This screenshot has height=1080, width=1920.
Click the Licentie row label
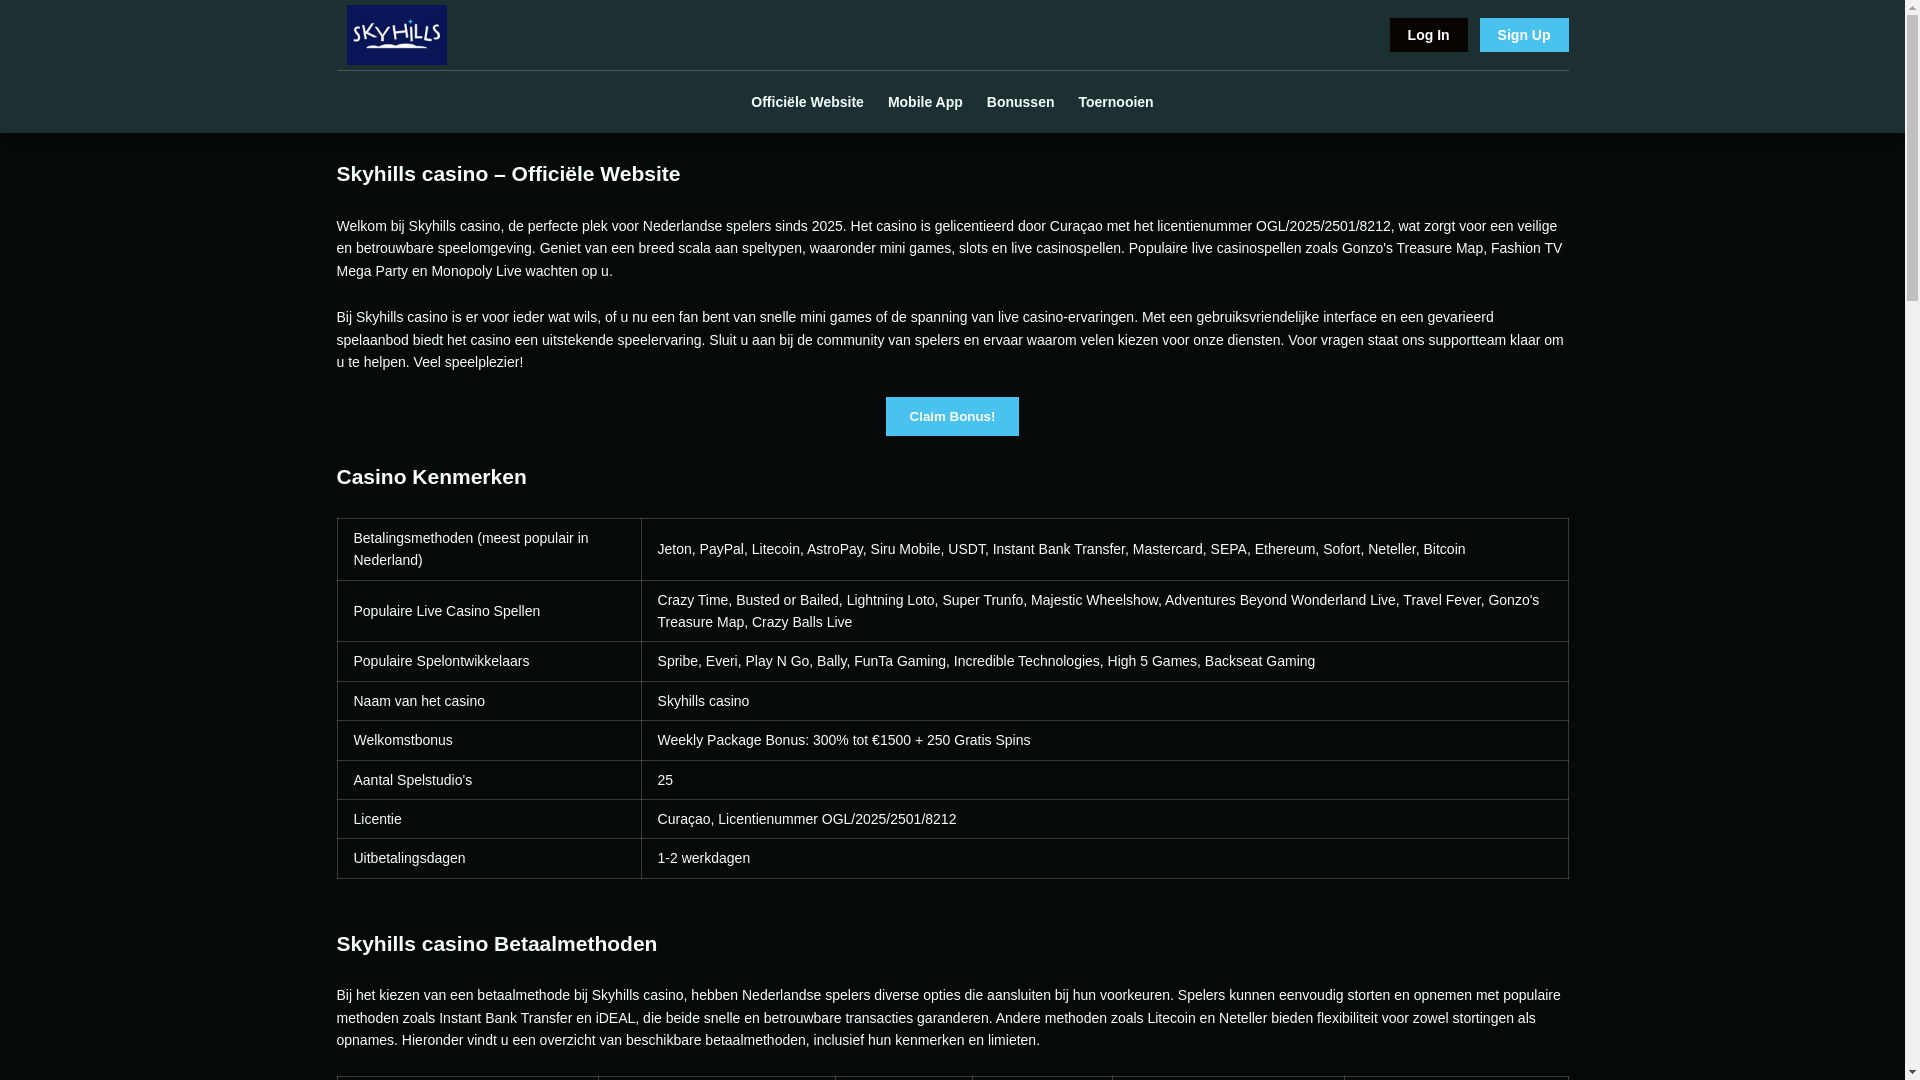tap(489, 819)
